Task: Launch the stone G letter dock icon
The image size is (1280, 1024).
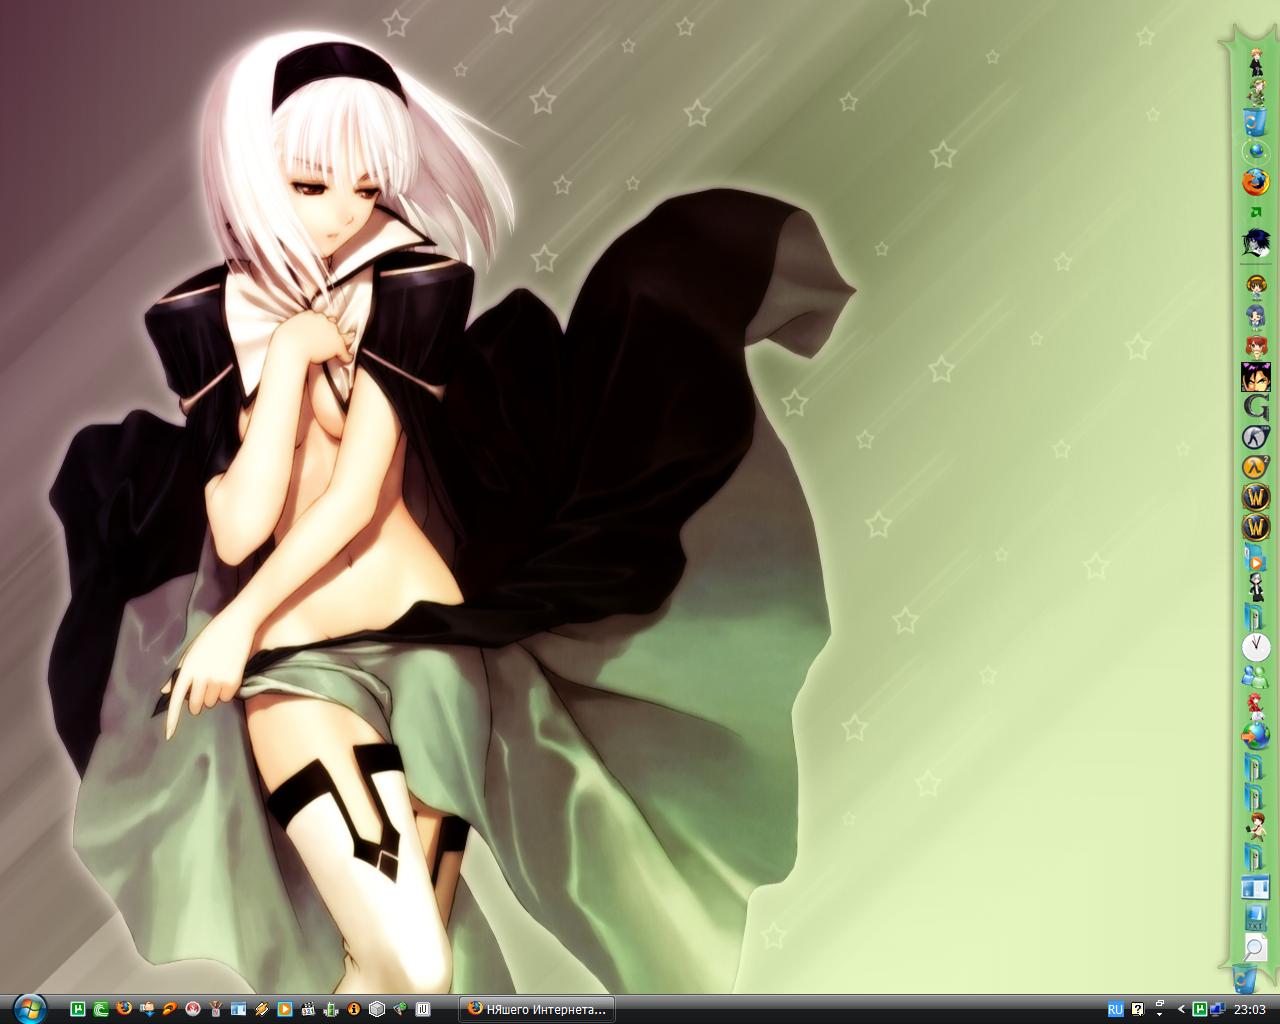Action: (1256, 407)
